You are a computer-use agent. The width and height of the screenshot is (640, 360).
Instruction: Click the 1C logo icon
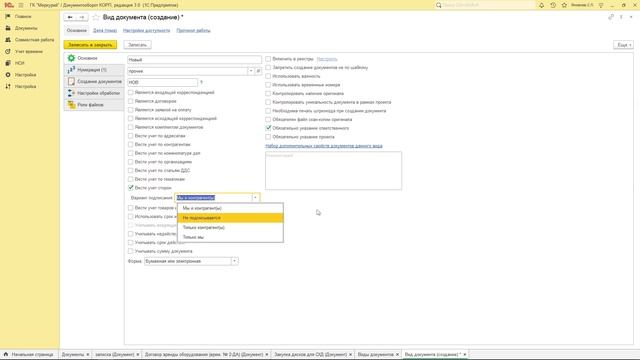pos(8,5)
